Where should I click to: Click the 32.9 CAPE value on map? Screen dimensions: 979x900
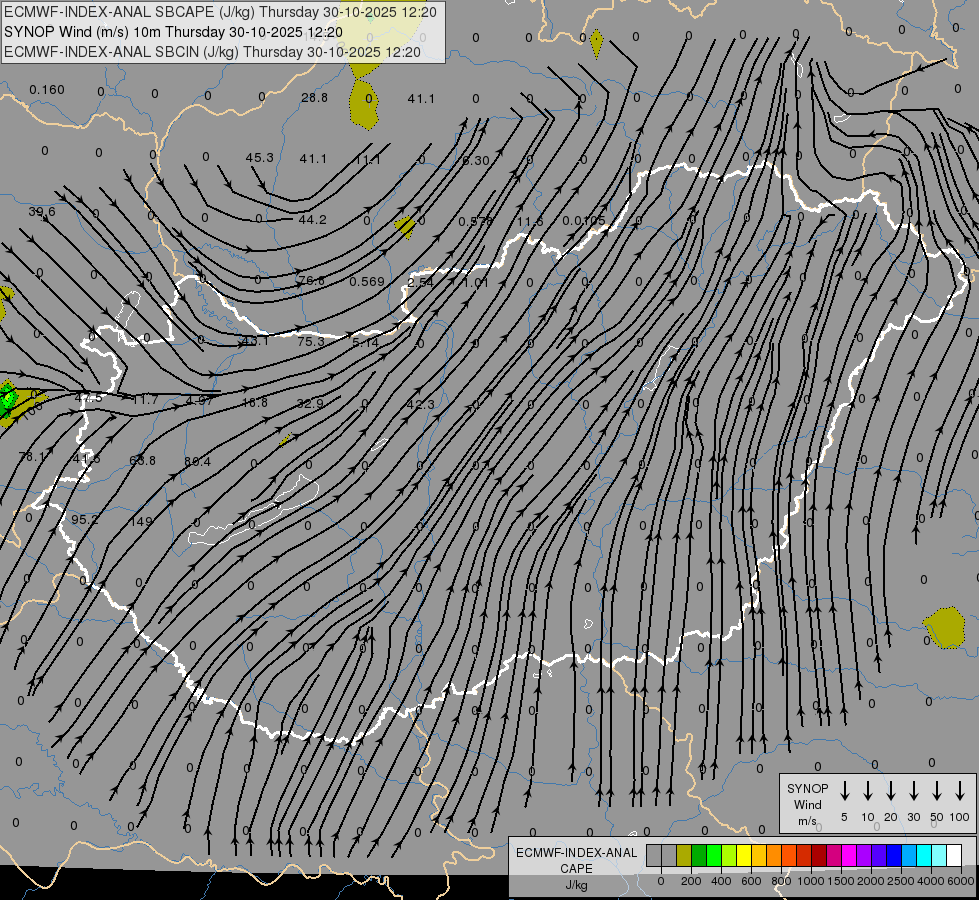(310, 403)
